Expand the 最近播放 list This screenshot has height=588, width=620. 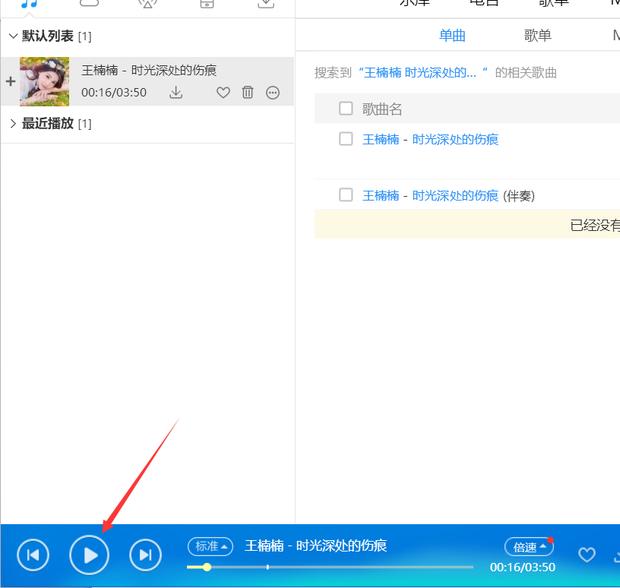pyautogui.click(x=13, y=123)
